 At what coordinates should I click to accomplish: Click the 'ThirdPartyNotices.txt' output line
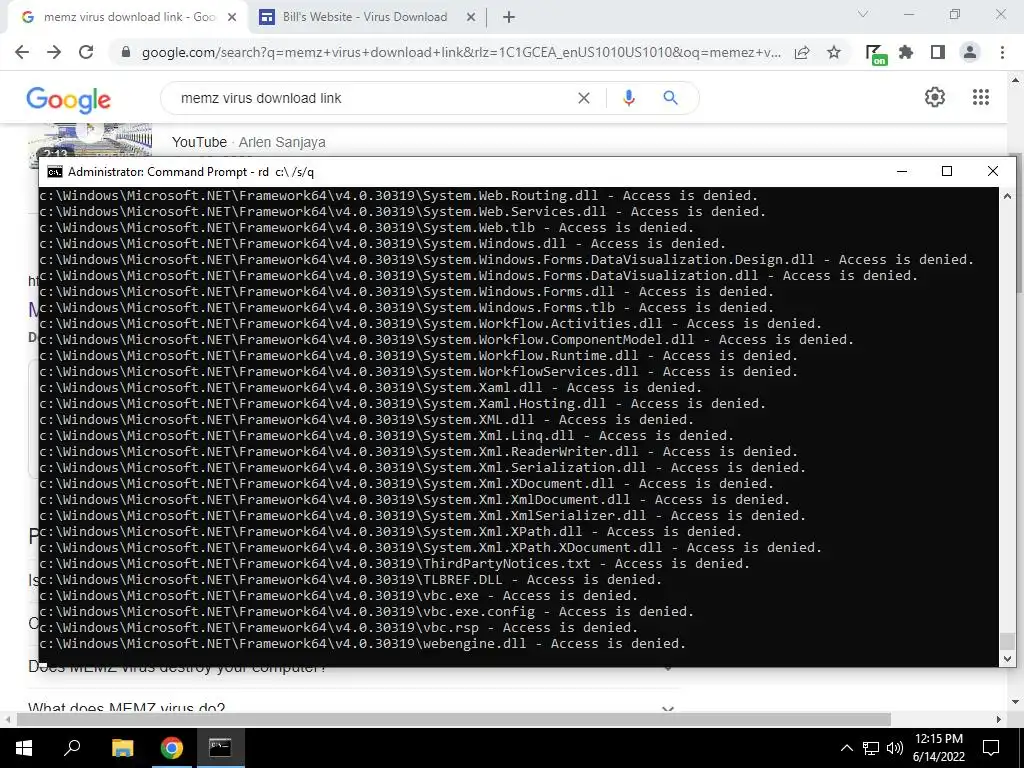coord(394,564)
